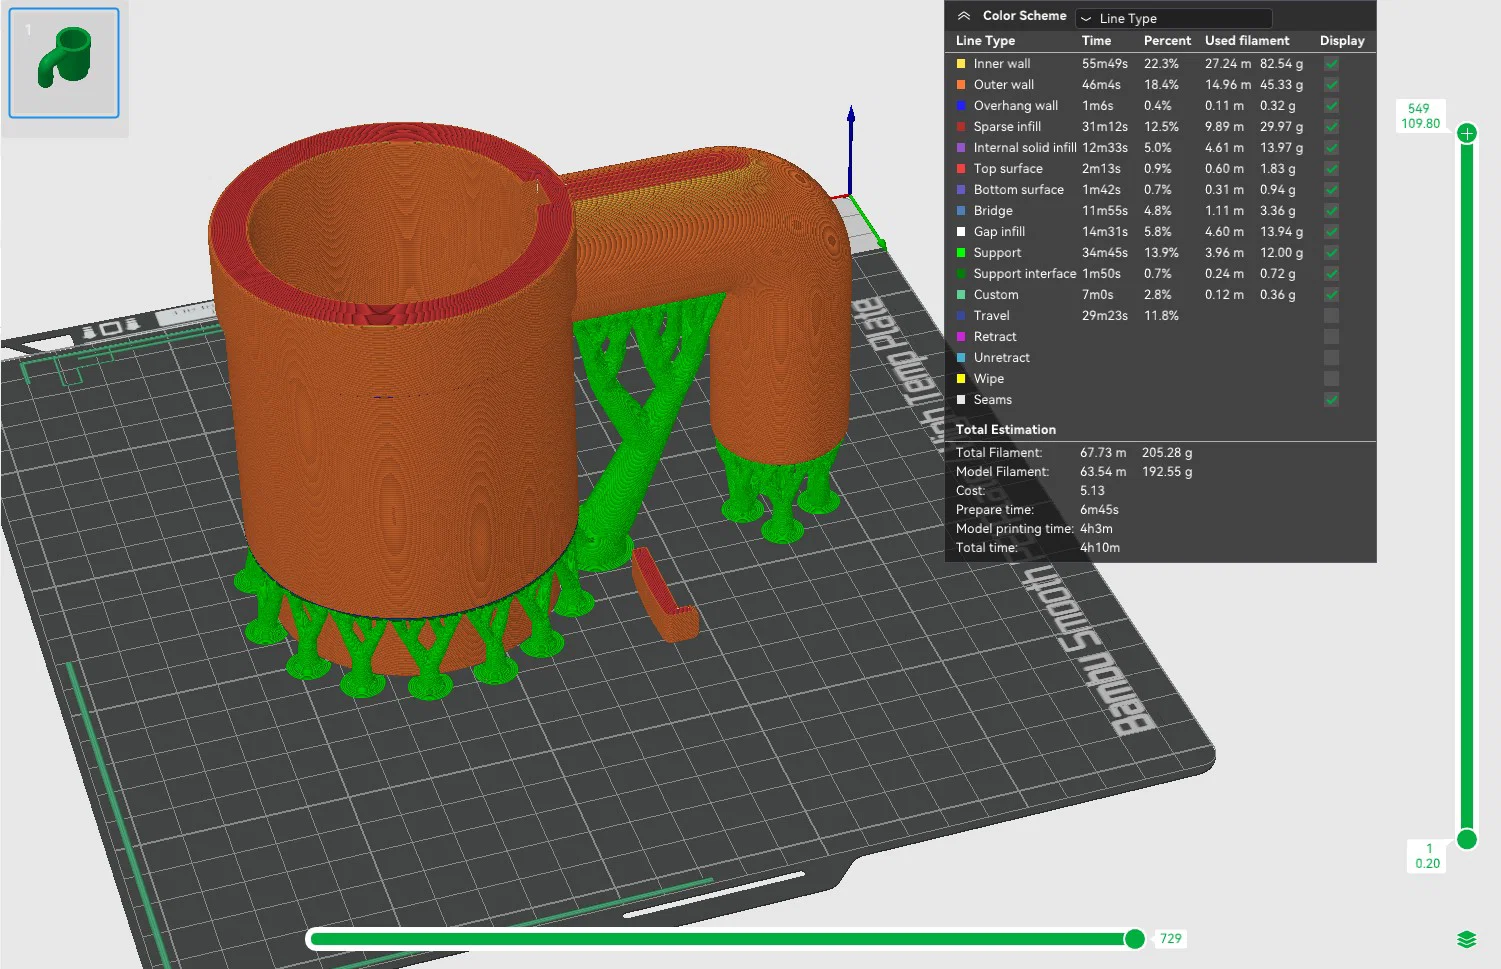Screen dimensions: 1501x969
Task: Click the orange Outer wall color icon
Action: 961,85
